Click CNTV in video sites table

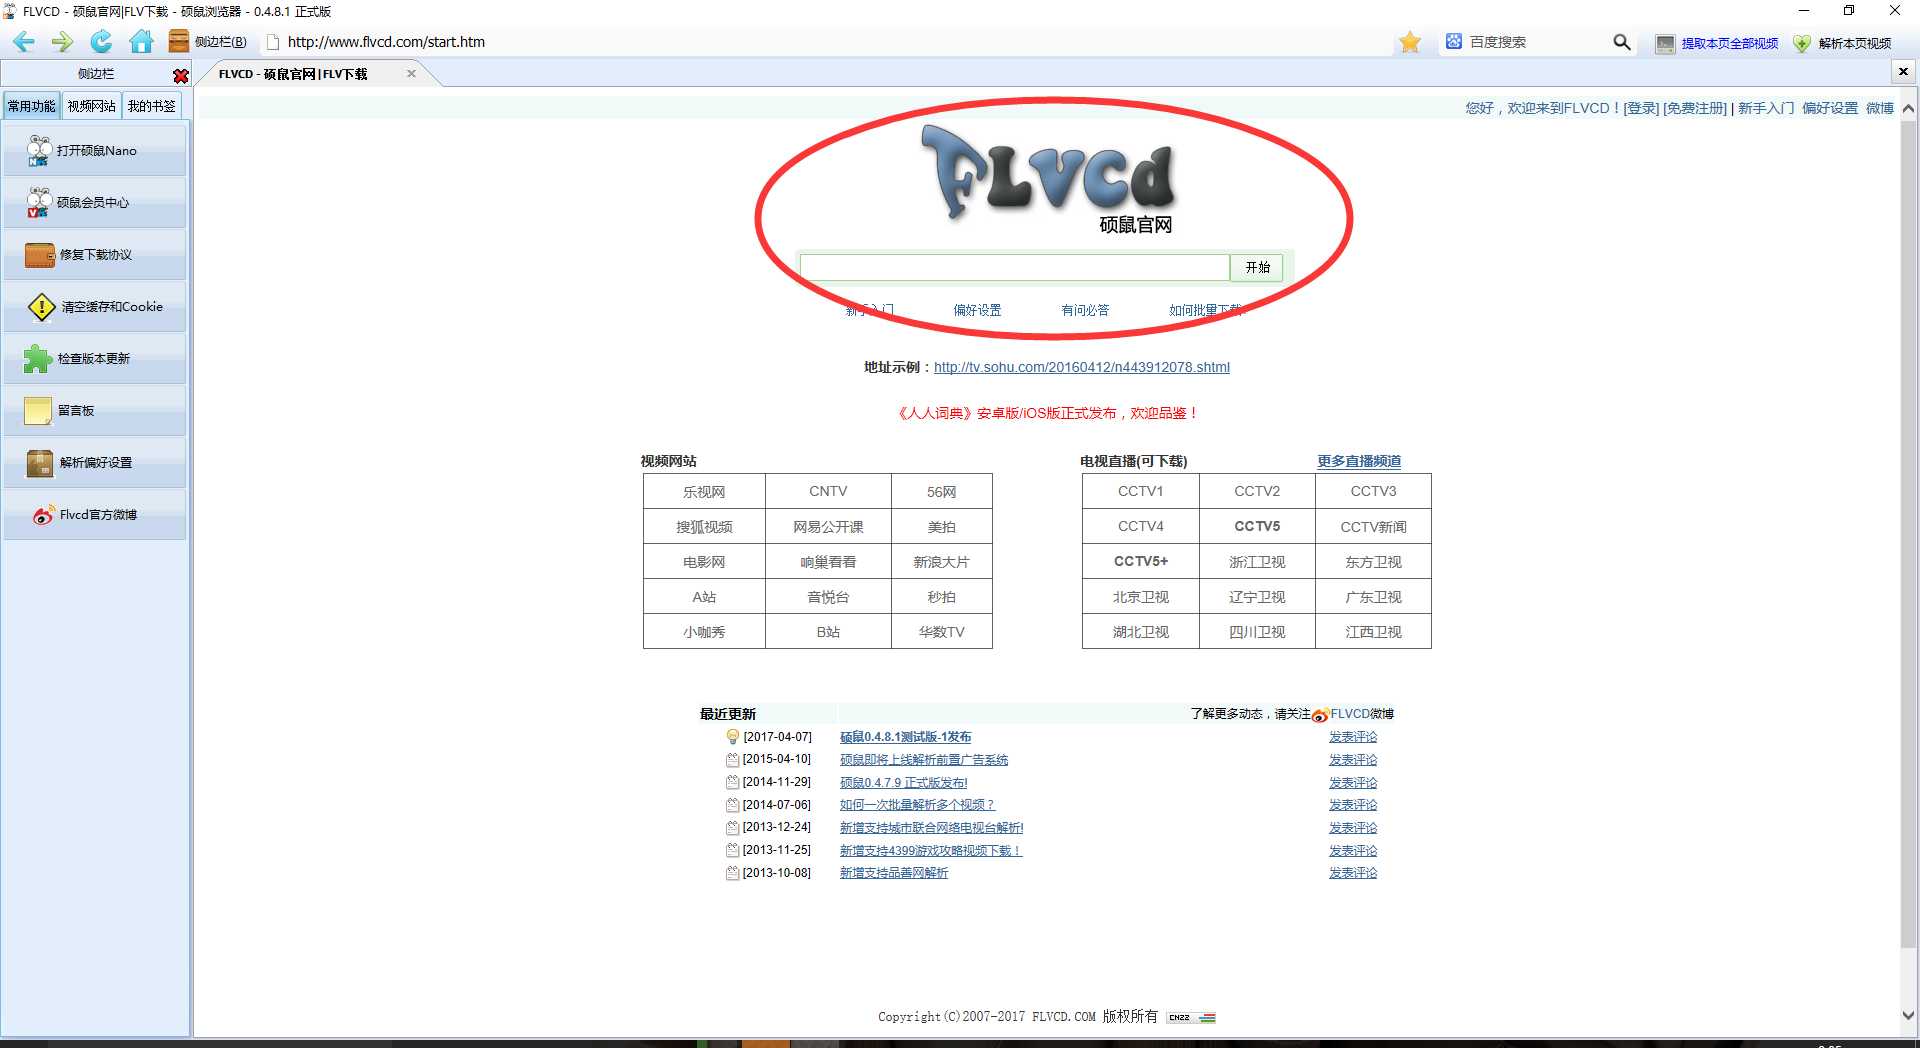click(828, 491)
